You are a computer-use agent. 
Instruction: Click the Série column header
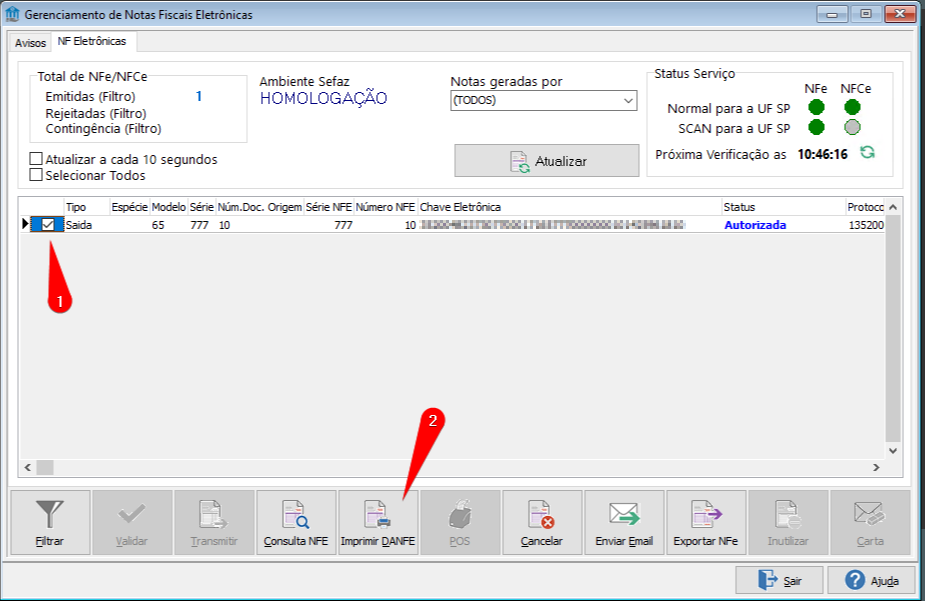pyautogui.click(x=202, y=207)
